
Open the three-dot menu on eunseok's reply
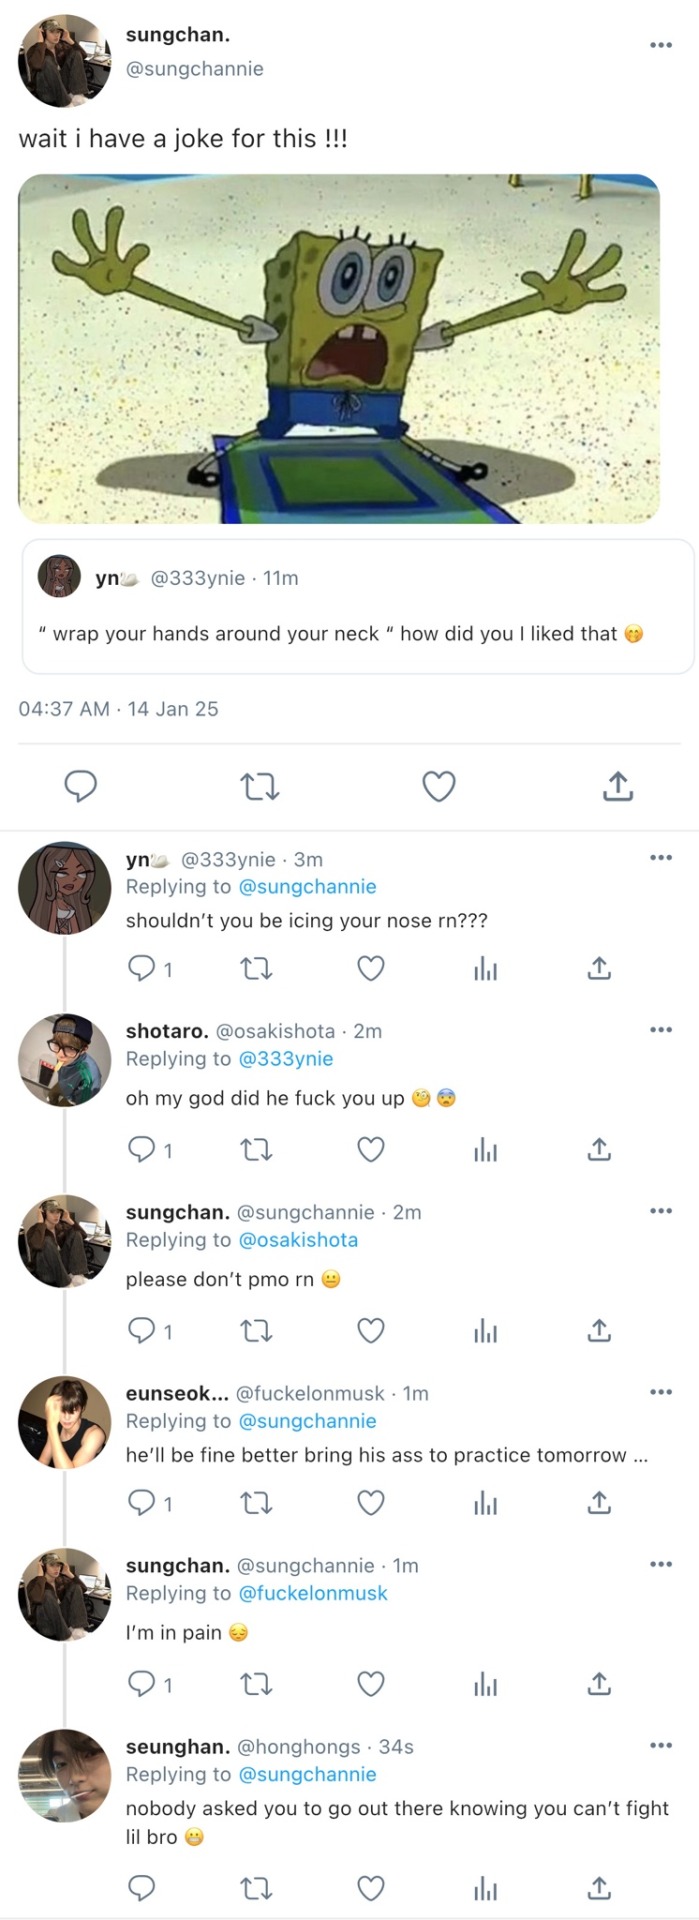point(660,1392)
